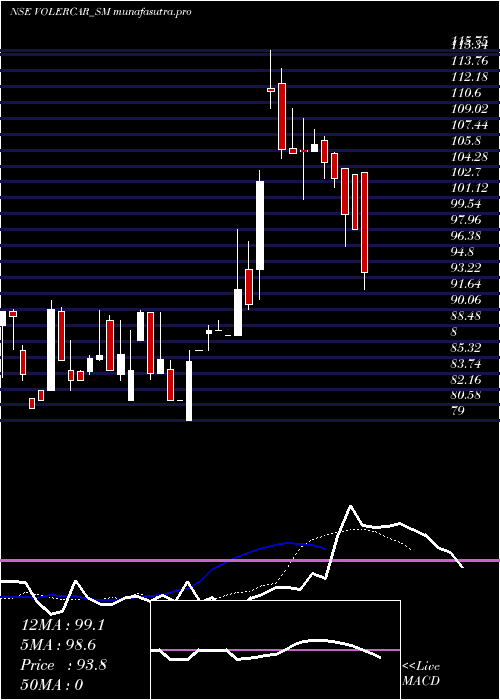Click the 102.7 price axis label
500x700 pixels.
[x=466, y=173]
